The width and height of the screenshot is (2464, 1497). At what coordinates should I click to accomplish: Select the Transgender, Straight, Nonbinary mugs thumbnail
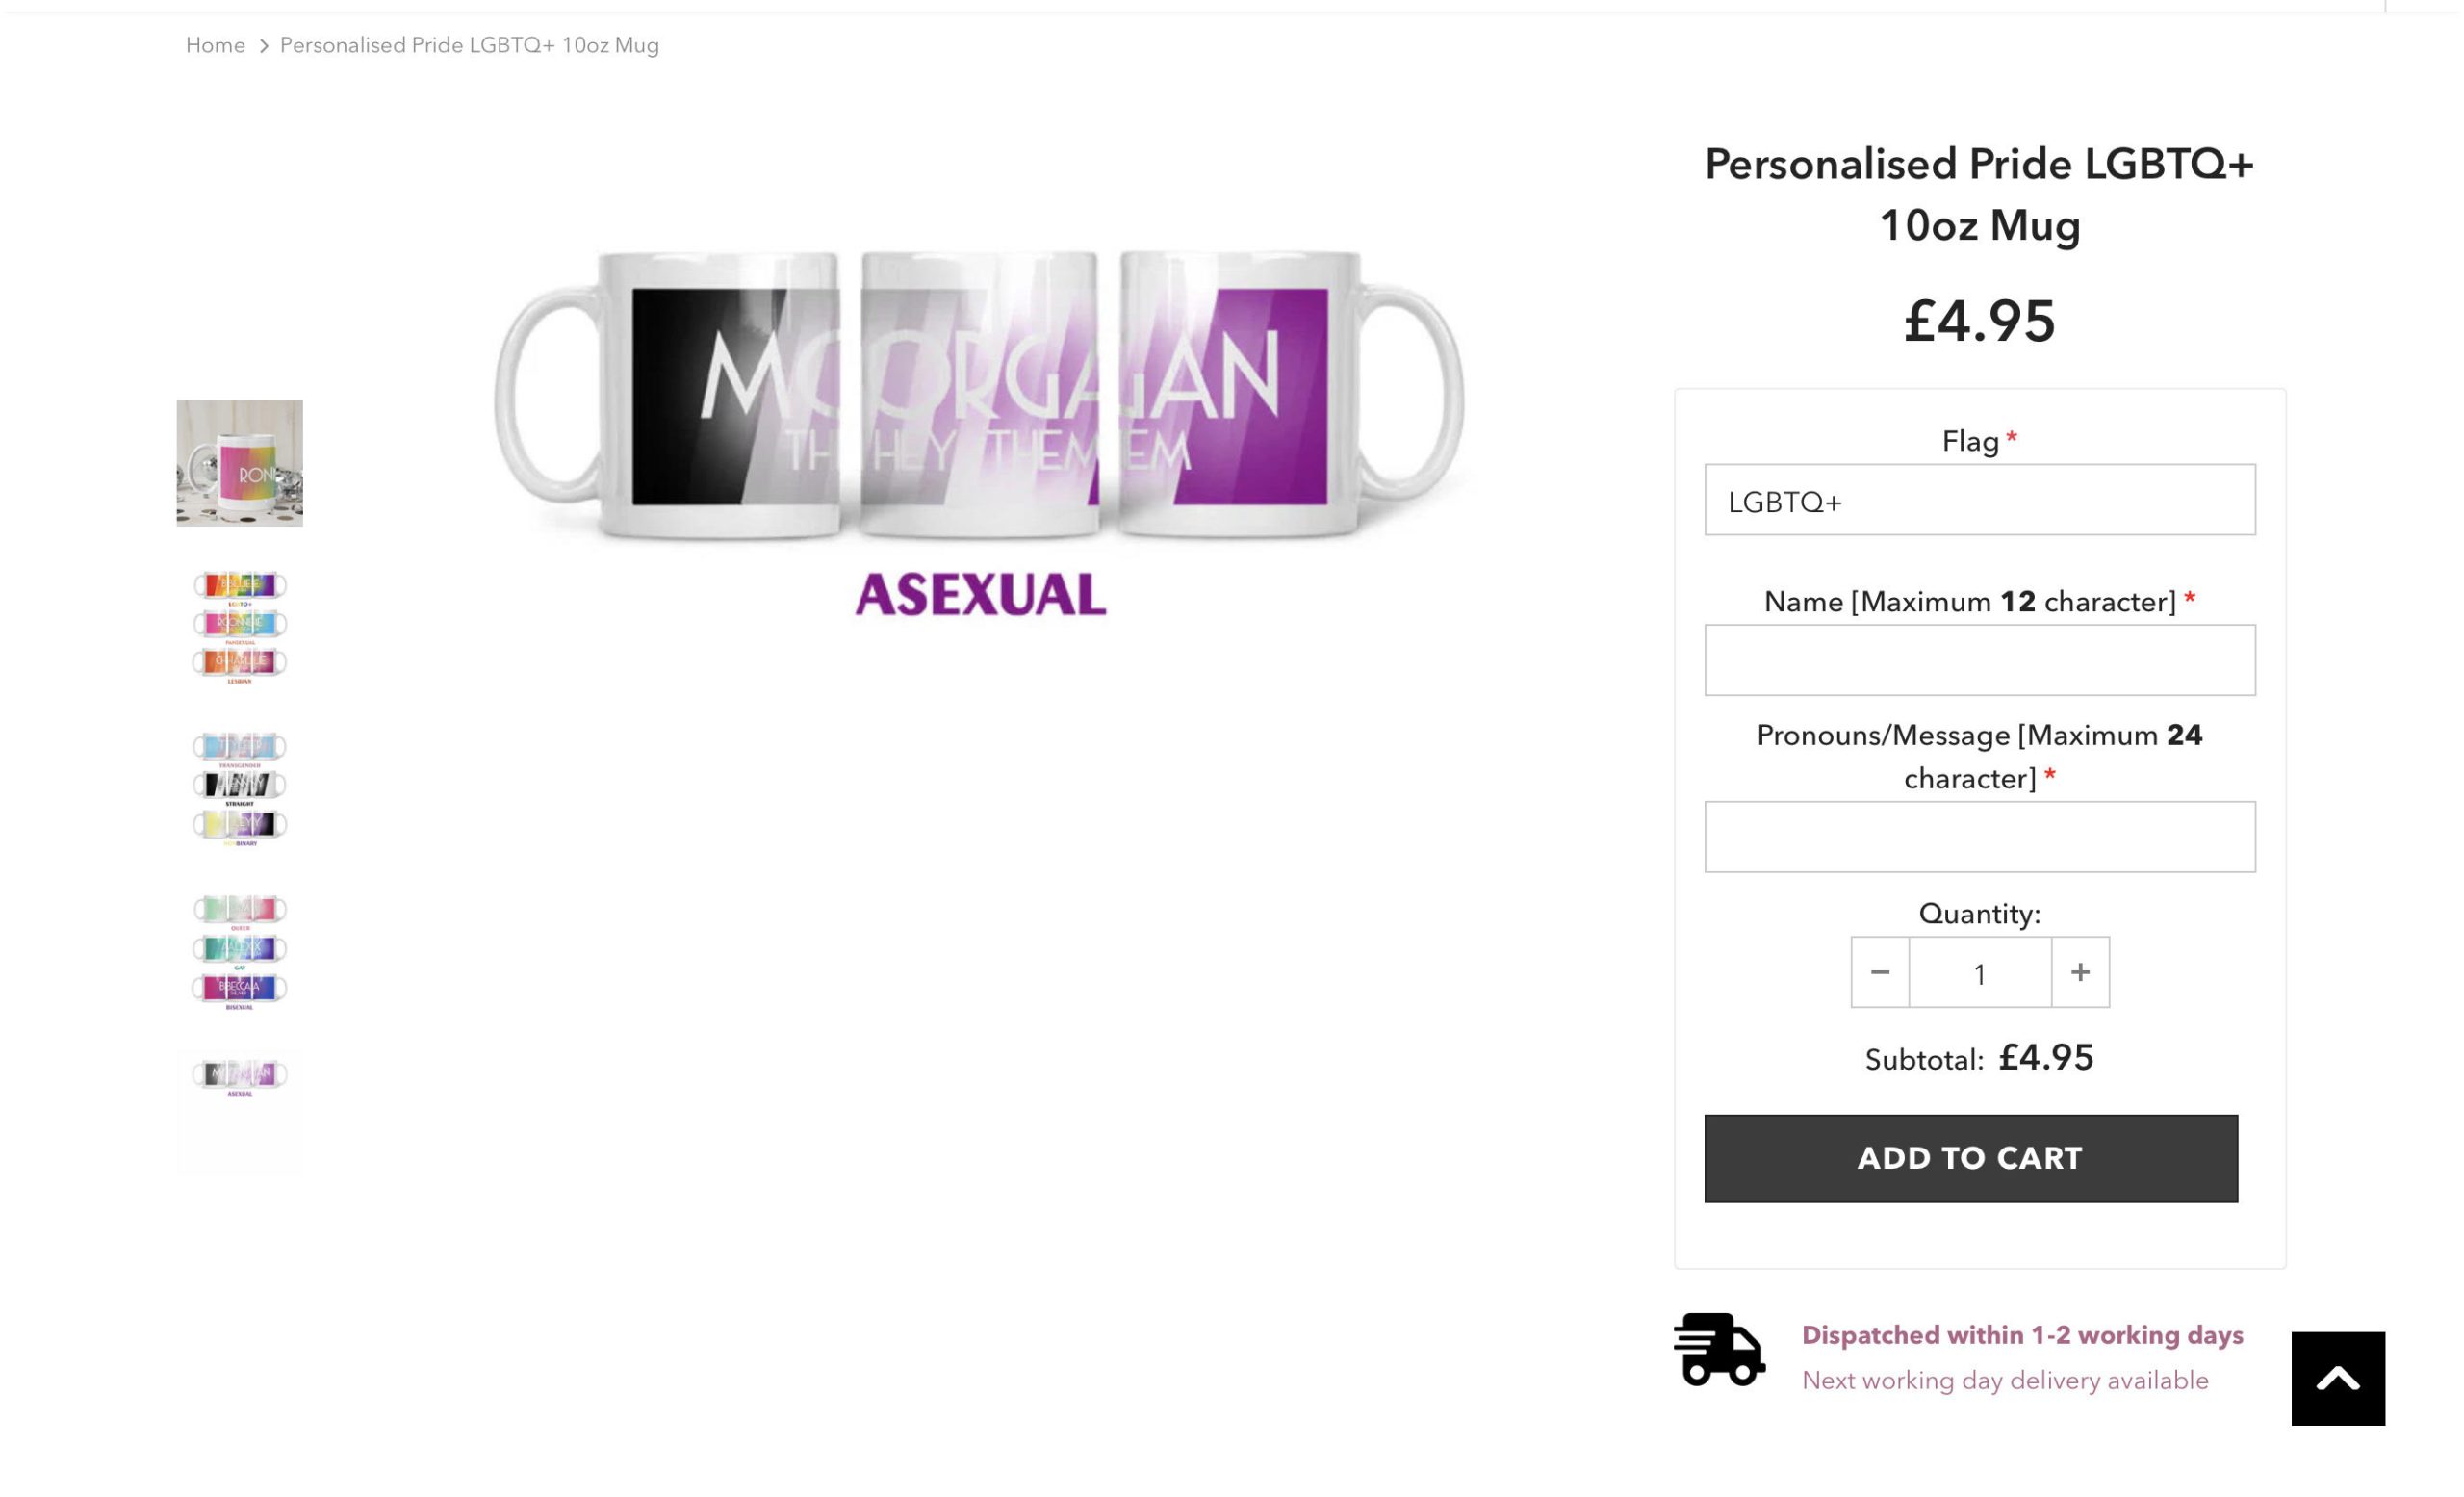240,788
